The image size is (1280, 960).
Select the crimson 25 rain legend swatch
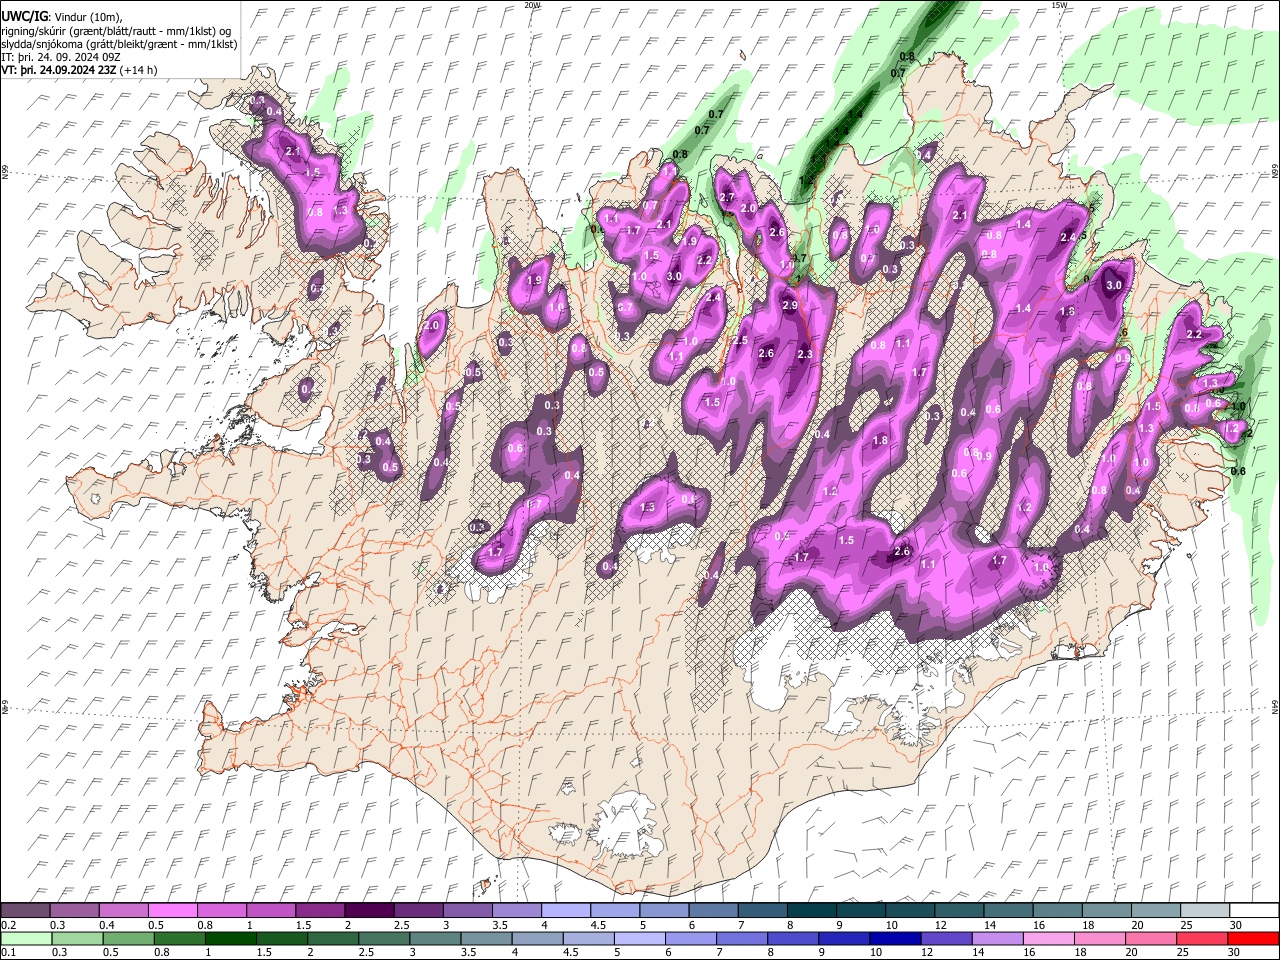point(1203,939)
